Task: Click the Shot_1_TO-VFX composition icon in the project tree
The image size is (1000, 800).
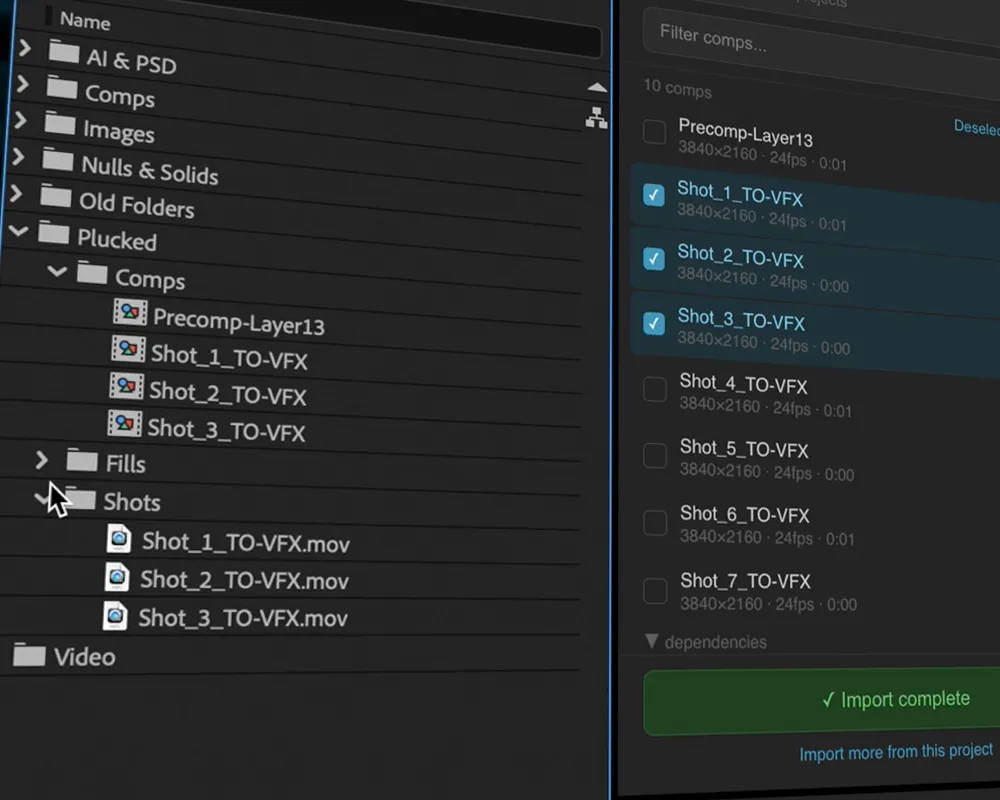Action: (128, 348)
